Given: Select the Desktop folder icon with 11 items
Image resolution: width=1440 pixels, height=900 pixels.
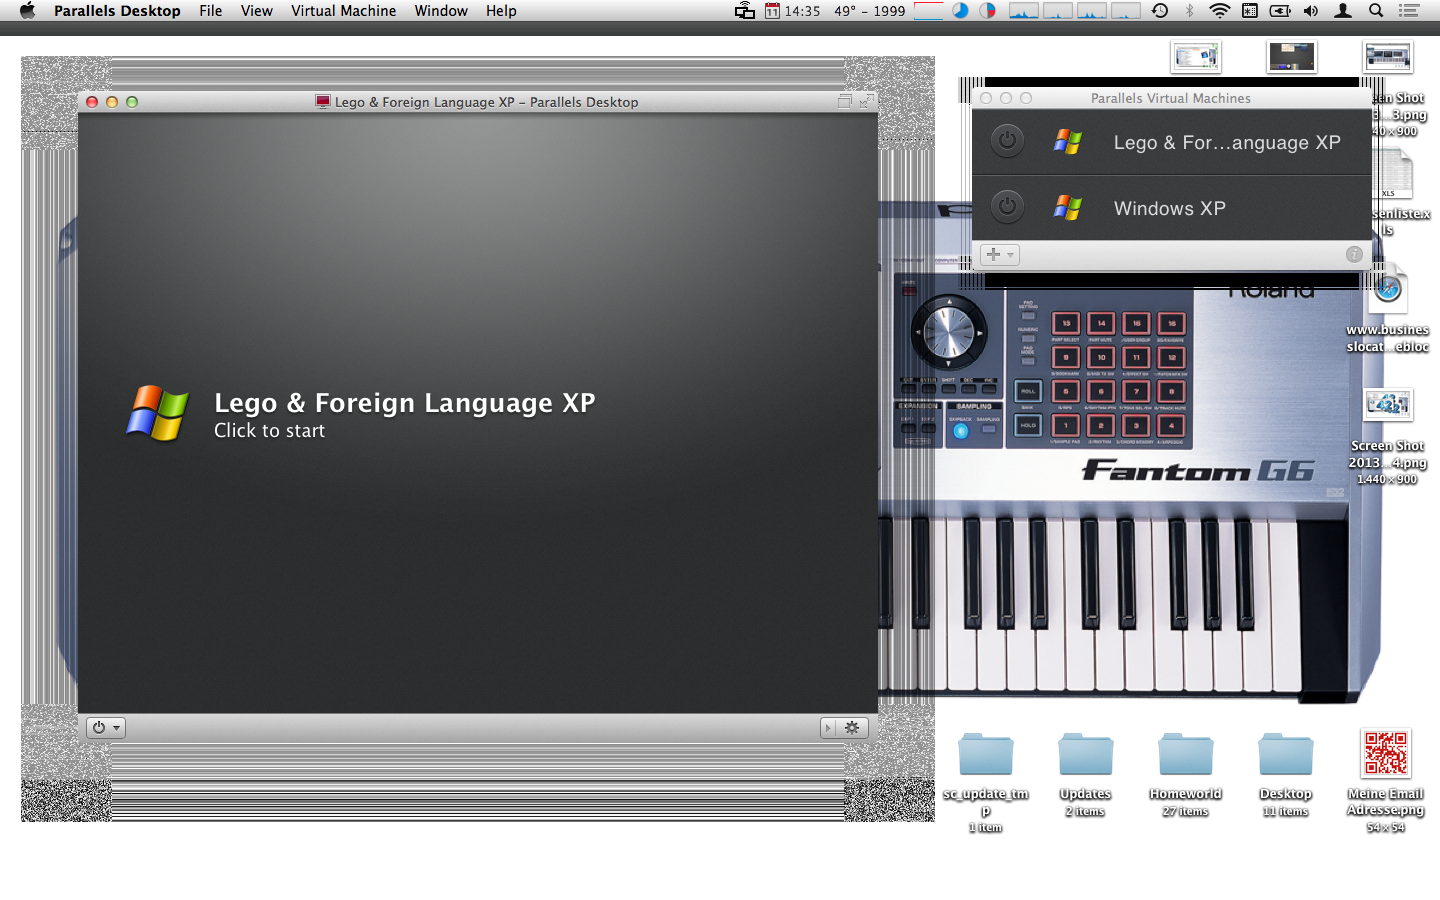Looking at the screenshot, I should point(1285,755).
